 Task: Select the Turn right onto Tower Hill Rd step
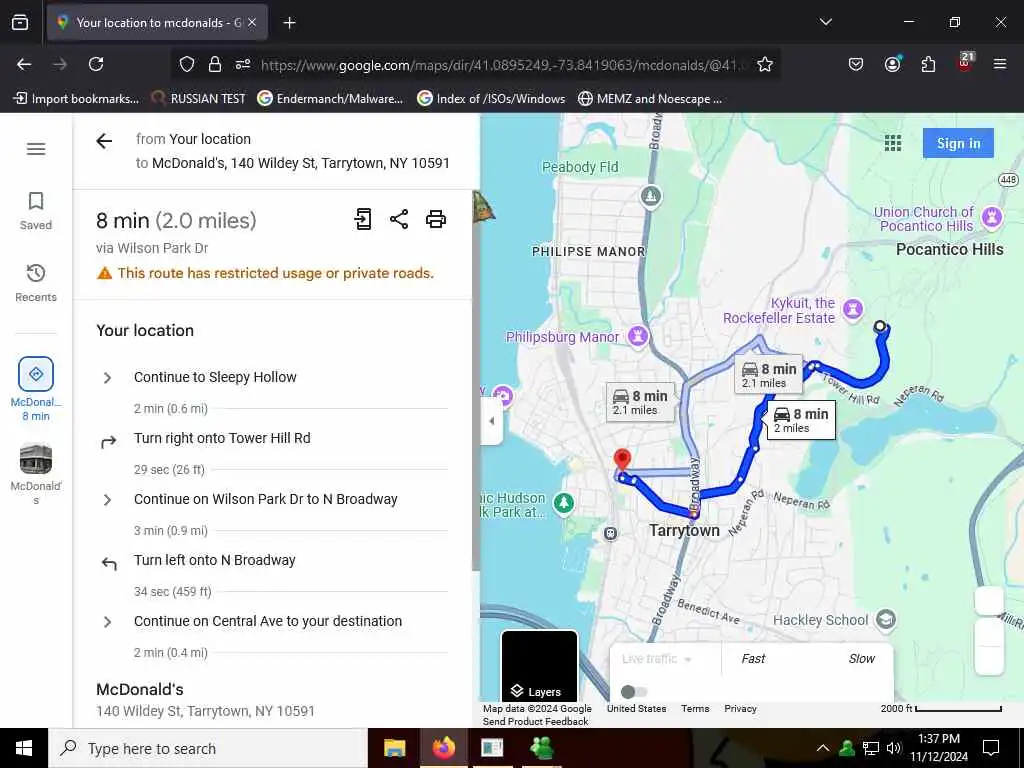[x=222, y=438]
